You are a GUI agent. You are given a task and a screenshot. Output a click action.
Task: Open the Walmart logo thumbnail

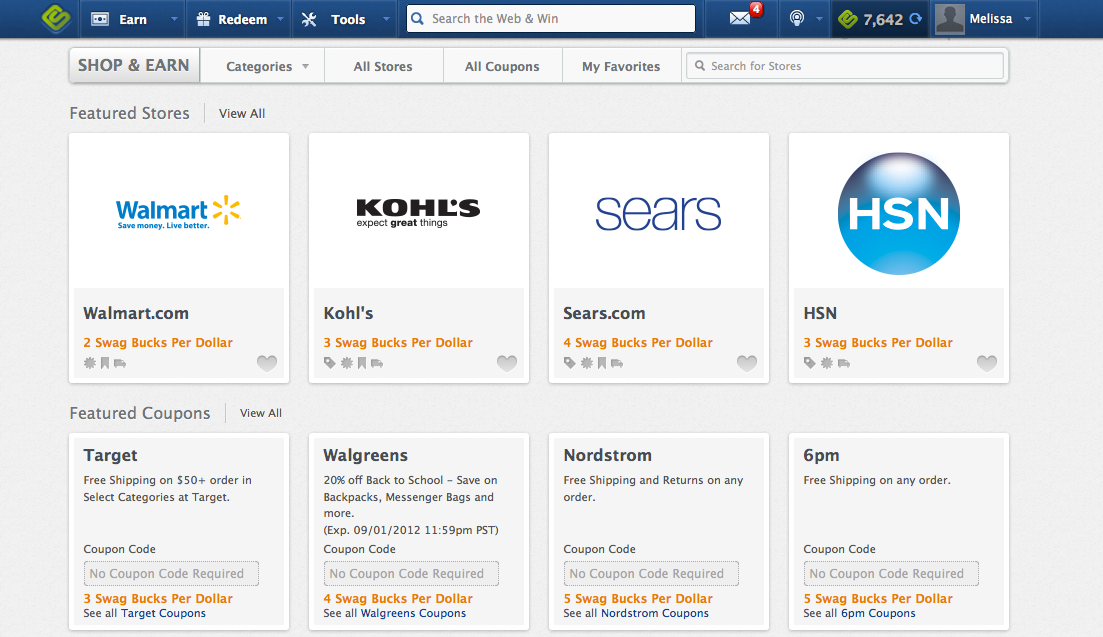(x=179, y=212)
